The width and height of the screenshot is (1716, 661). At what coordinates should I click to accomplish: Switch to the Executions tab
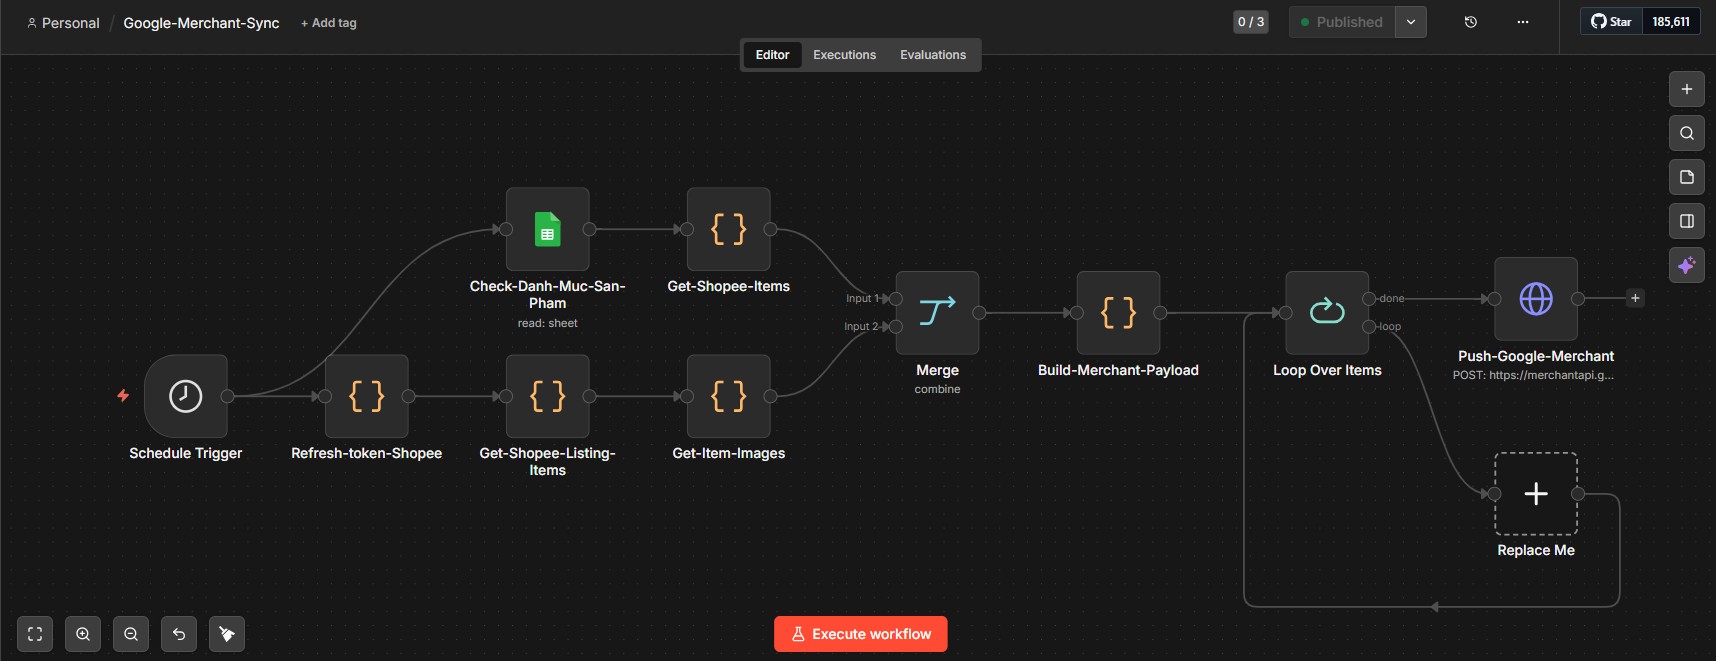(844, 55)
